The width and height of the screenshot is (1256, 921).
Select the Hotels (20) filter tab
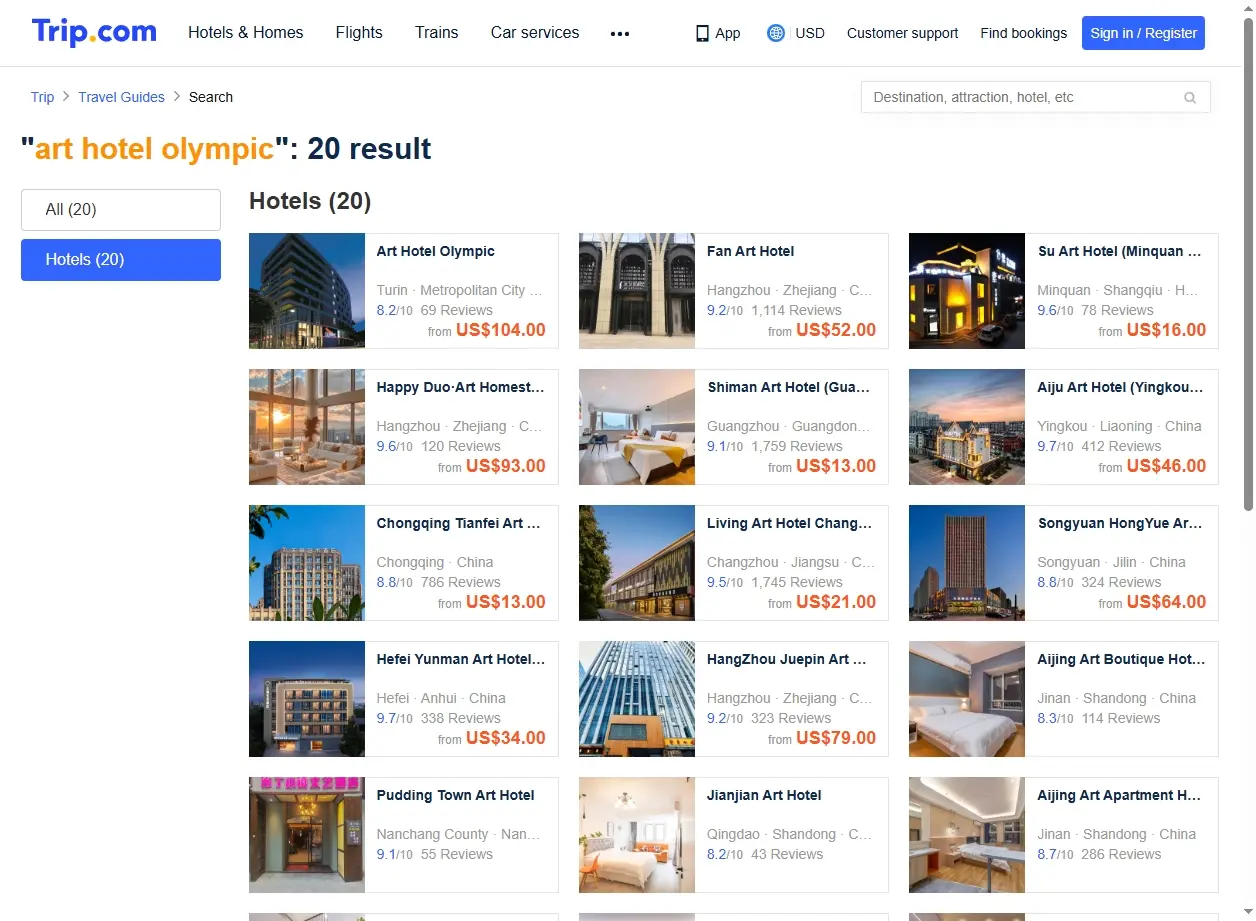tap(121, 260)
